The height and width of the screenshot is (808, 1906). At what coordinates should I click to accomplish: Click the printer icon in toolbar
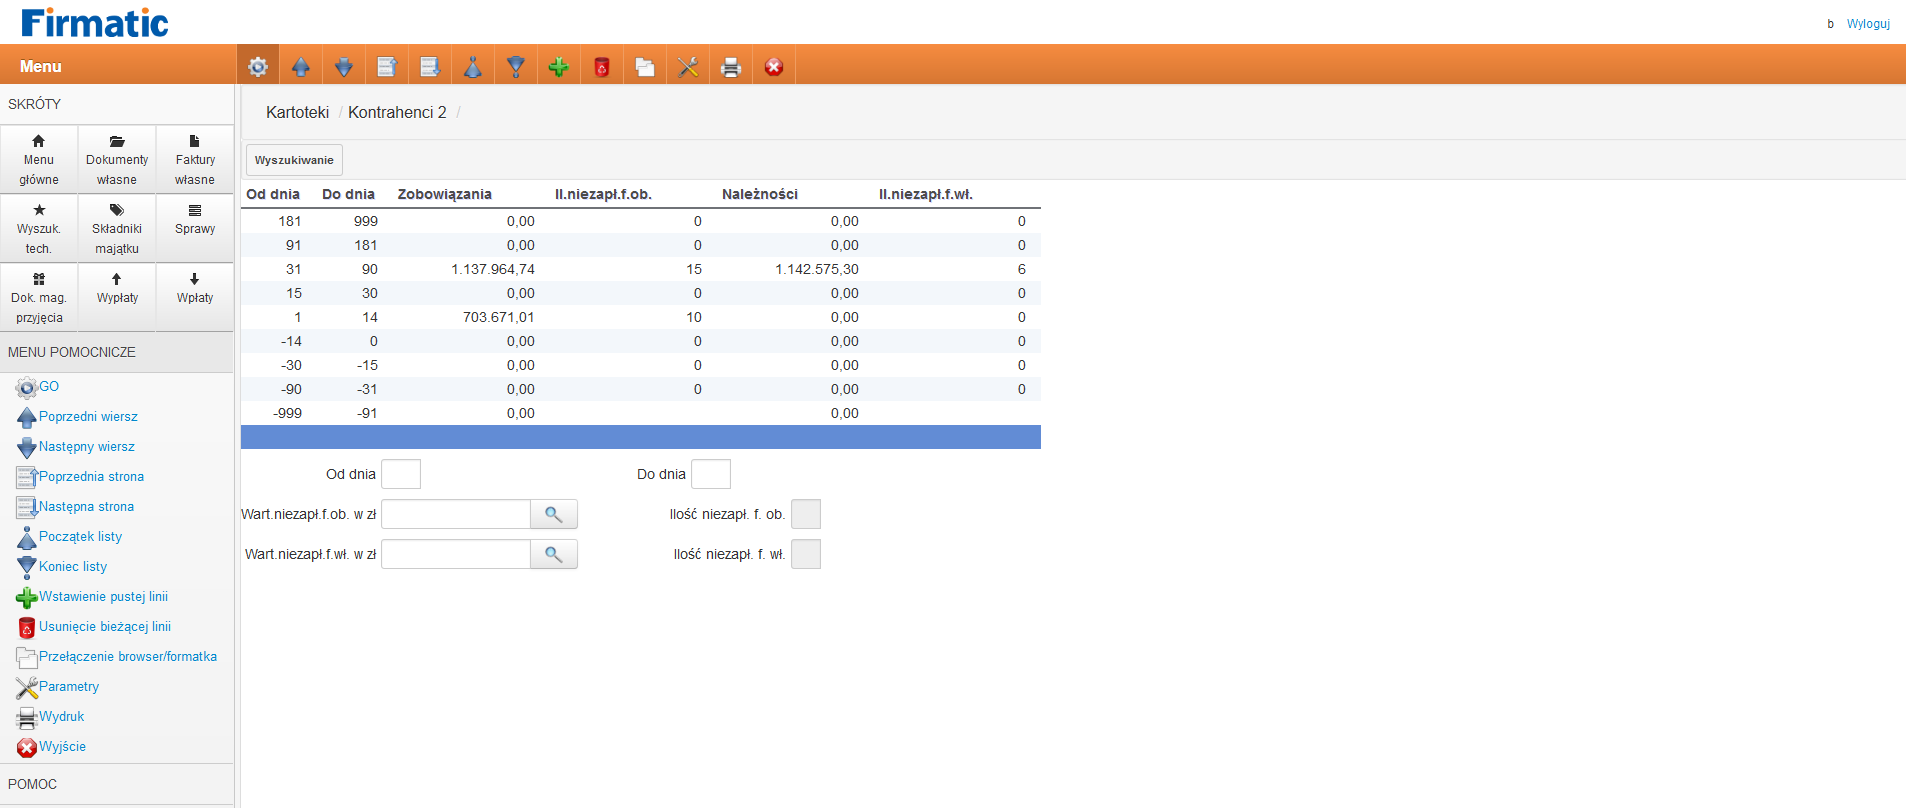coord(731,67)
